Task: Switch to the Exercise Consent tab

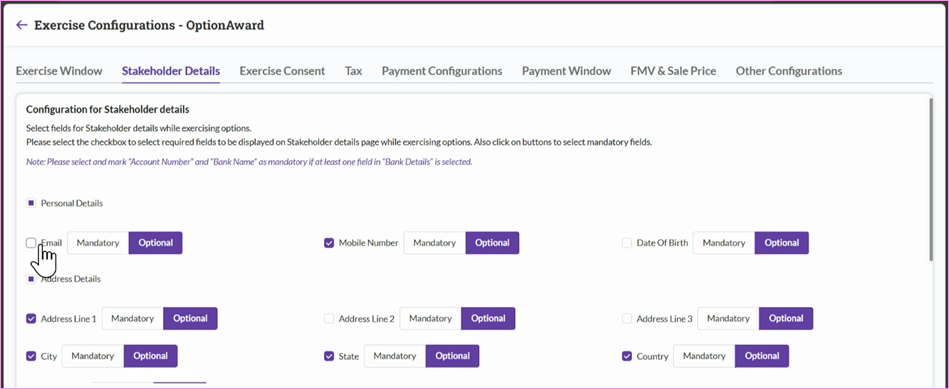Action: tap(282, 71)
